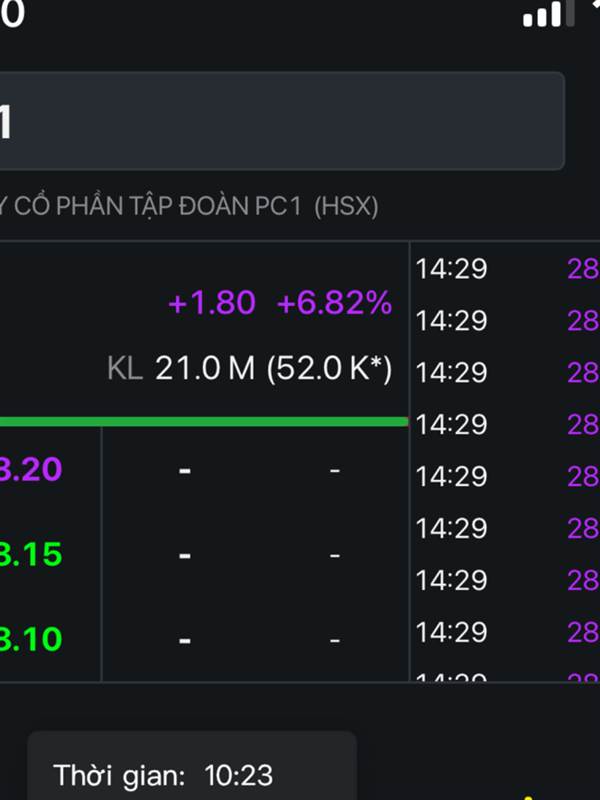
Task: Tap the purple price in the topmost trade row
Action: [x=583, y=268]
